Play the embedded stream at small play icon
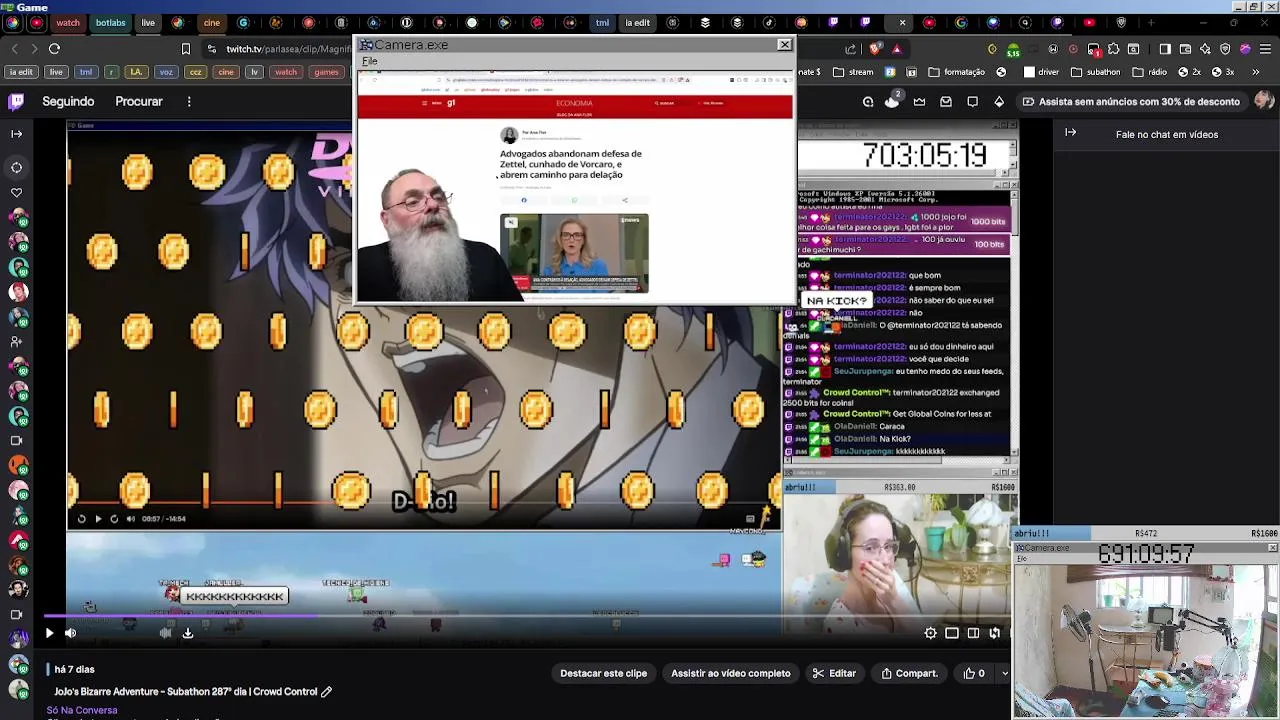Screen dimensions: 1280x720 click(x=98, y=518)
